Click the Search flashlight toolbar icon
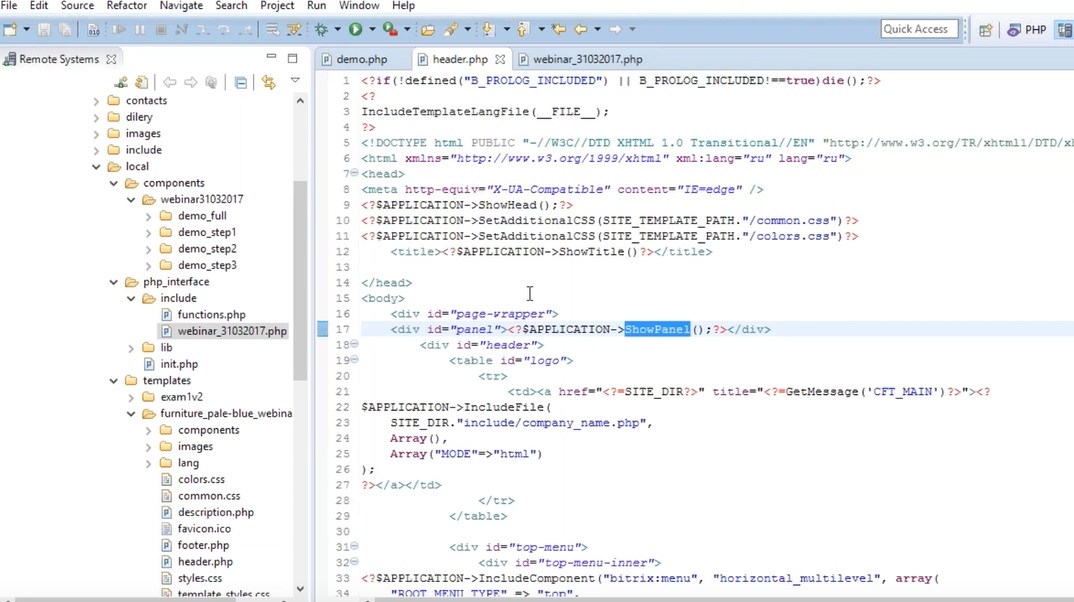1074x602 pixels. 450,29
